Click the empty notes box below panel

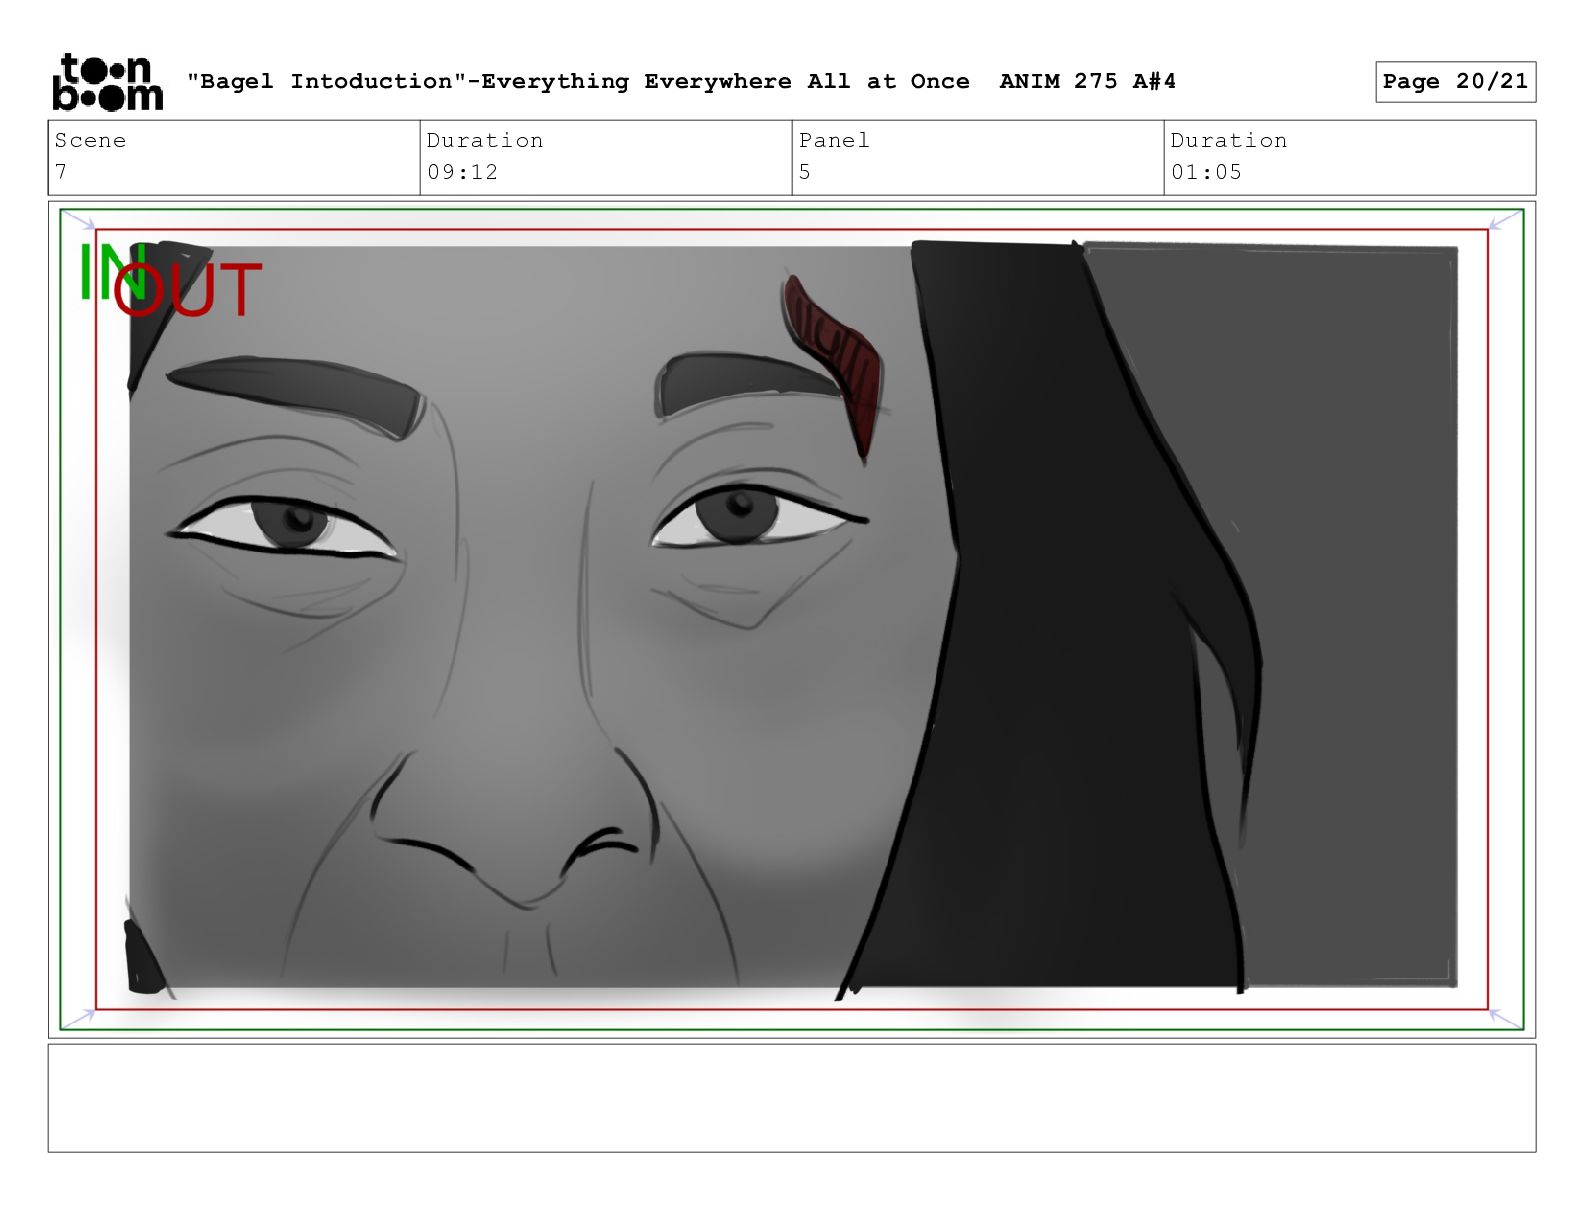(792, 1098)
